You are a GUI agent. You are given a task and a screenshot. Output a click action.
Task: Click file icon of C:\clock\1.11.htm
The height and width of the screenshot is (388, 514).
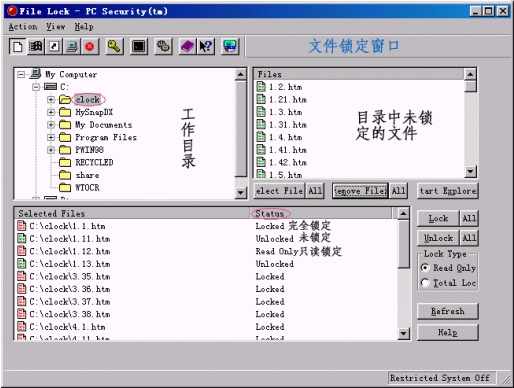22,239
